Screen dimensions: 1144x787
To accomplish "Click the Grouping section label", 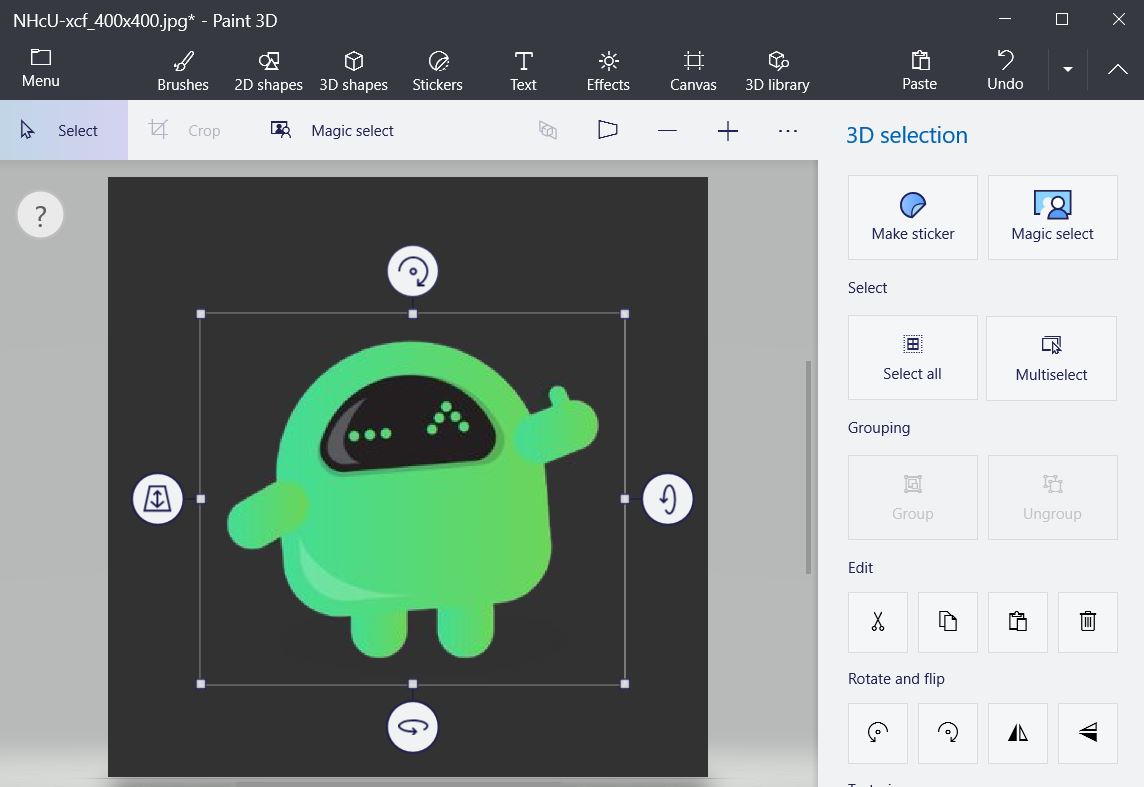I will pos(878,428).
